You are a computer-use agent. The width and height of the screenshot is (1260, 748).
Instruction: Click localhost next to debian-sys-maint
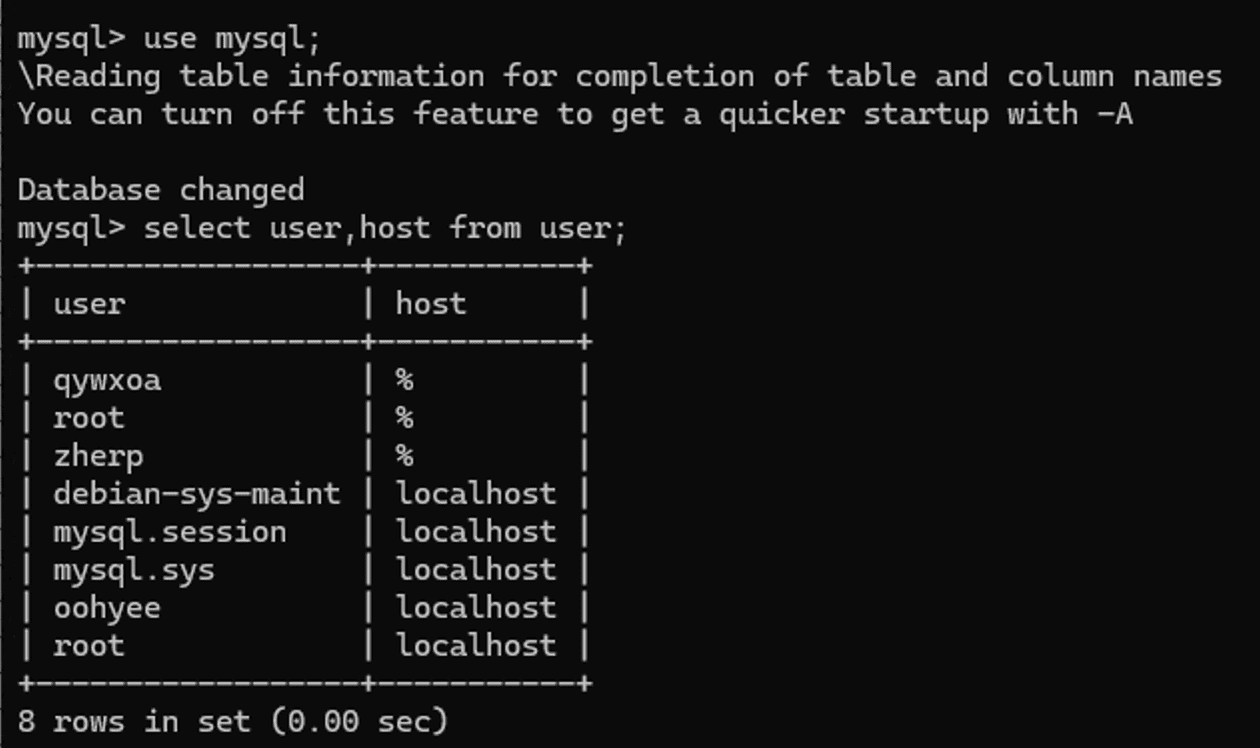(x=476, y=494)
